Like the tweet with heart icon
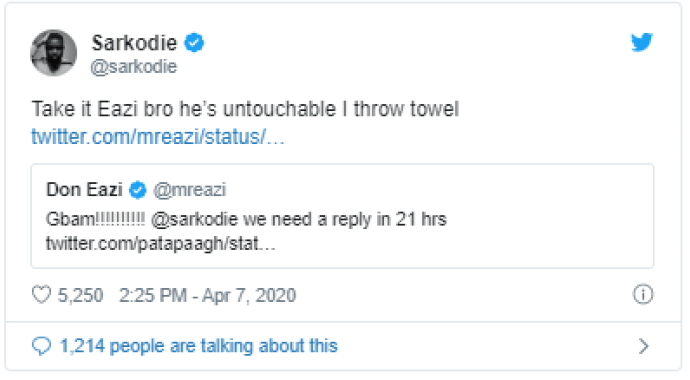Viewport: 690px width, 380px height. (42, 295)
